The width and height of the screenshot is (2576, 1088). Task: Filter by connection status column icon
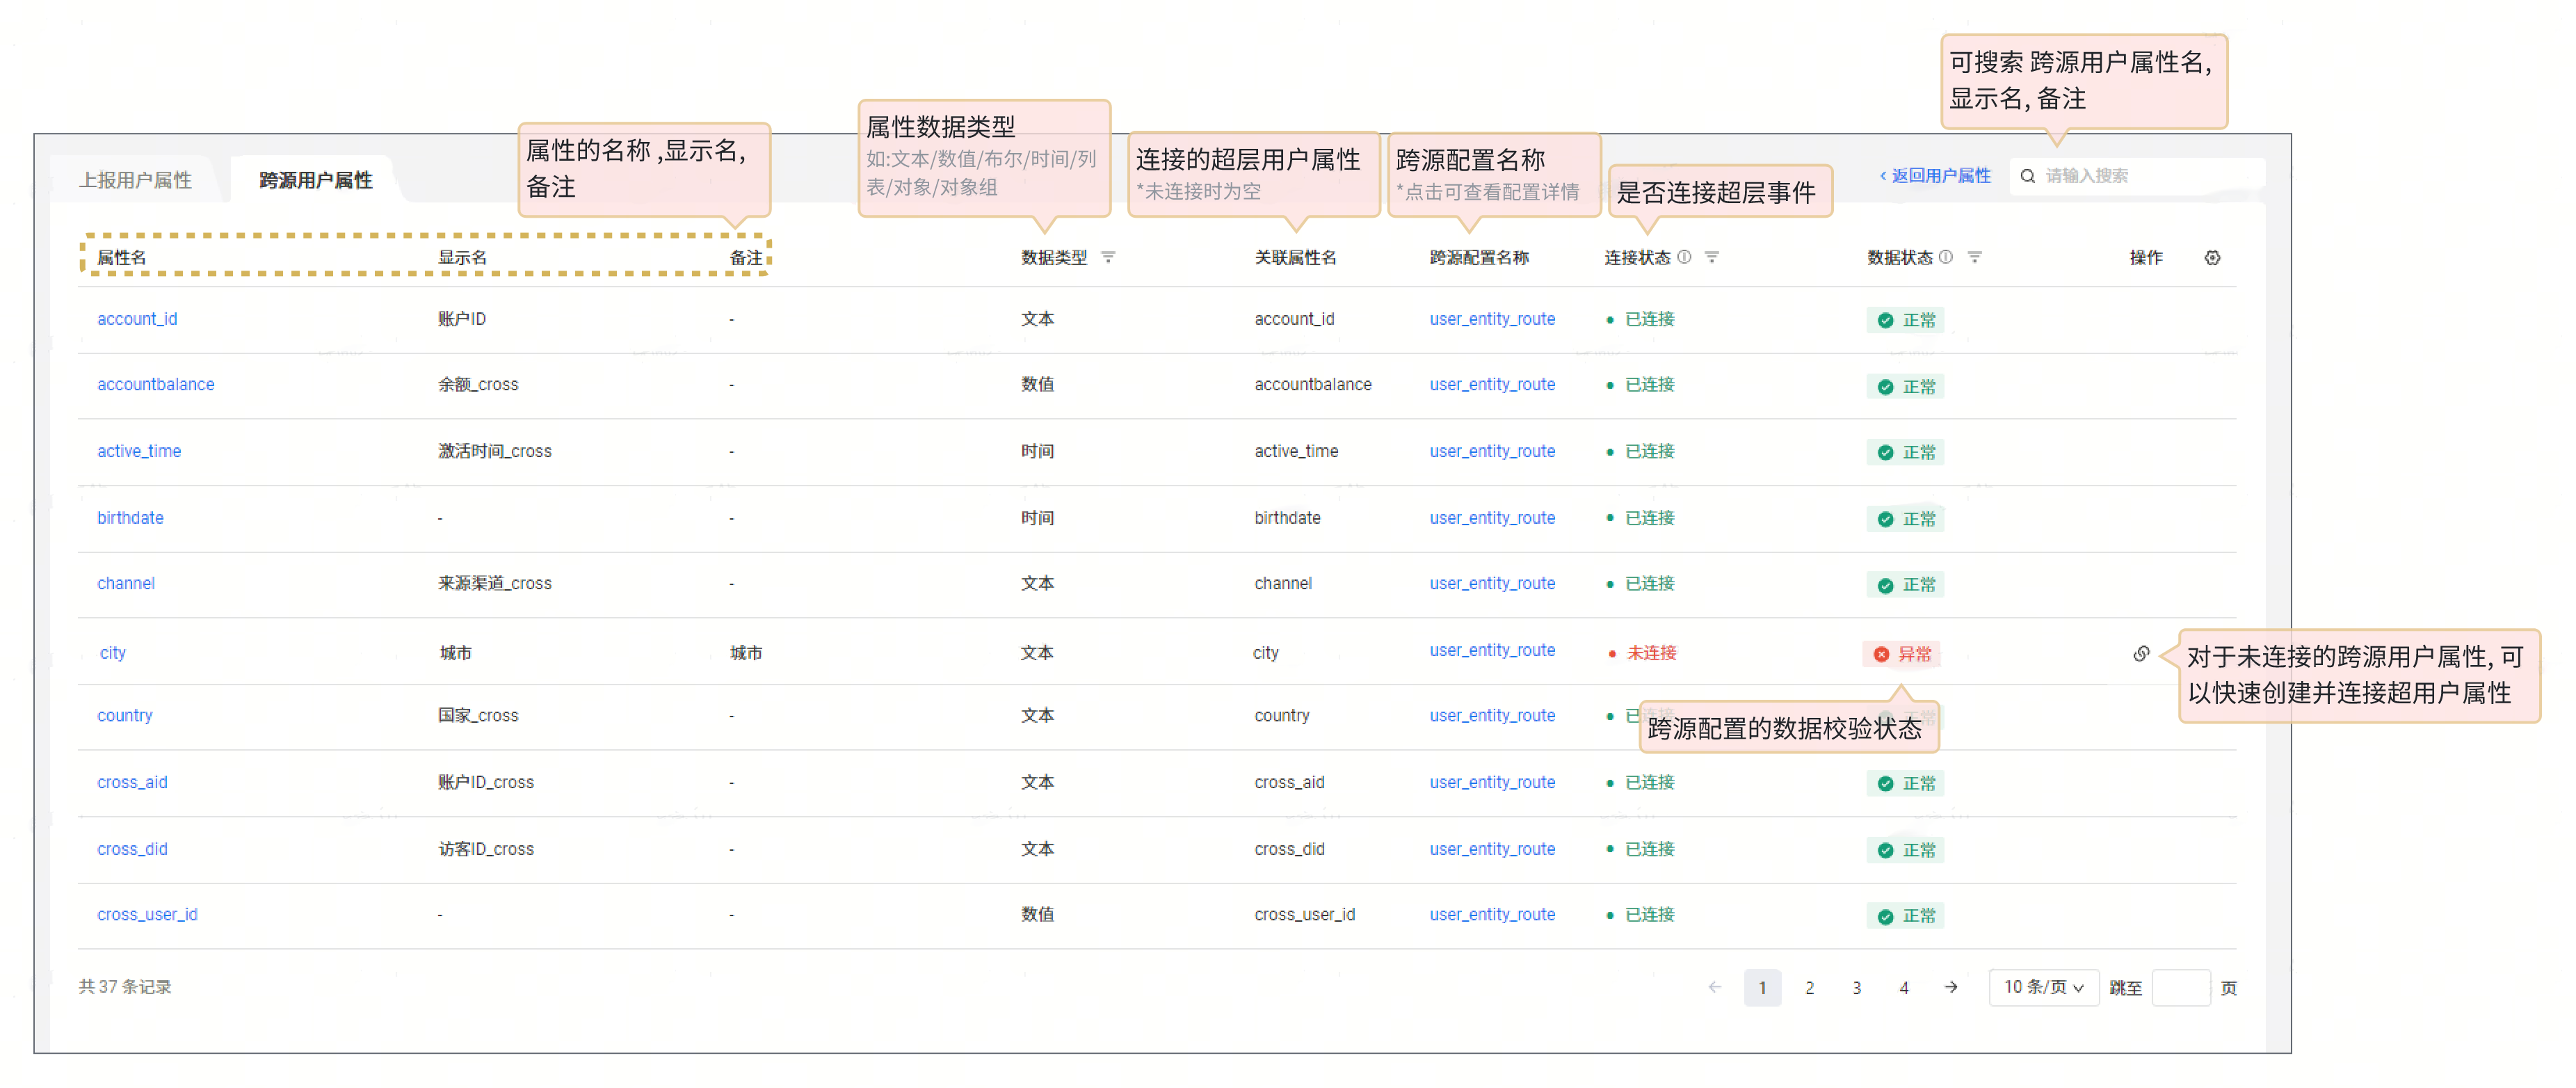1712,258
